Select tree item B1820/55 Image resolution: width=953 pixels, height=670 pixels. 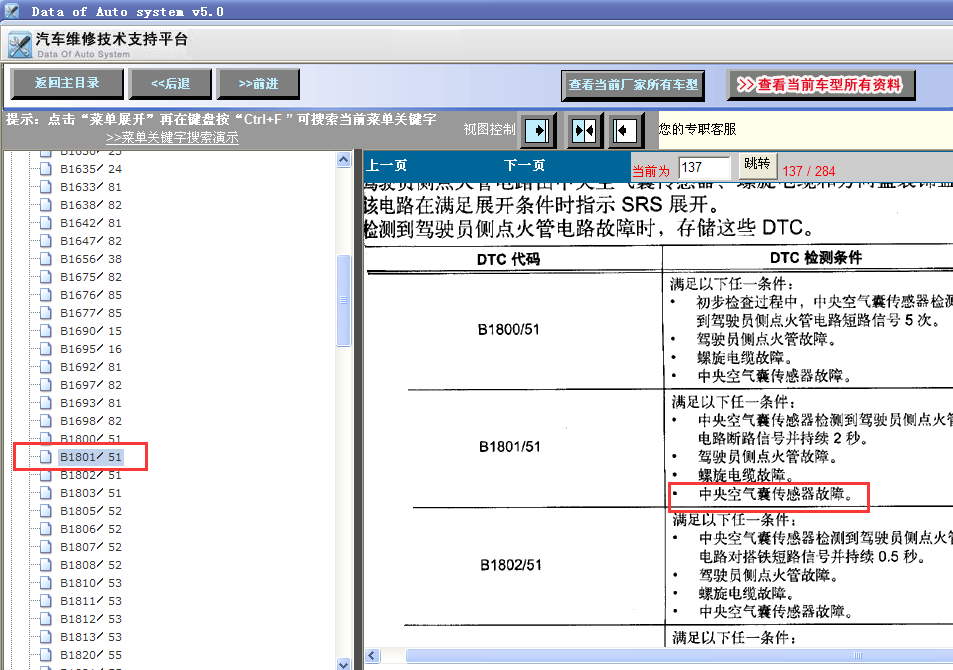pyautogui.click(x=91, y=655)
